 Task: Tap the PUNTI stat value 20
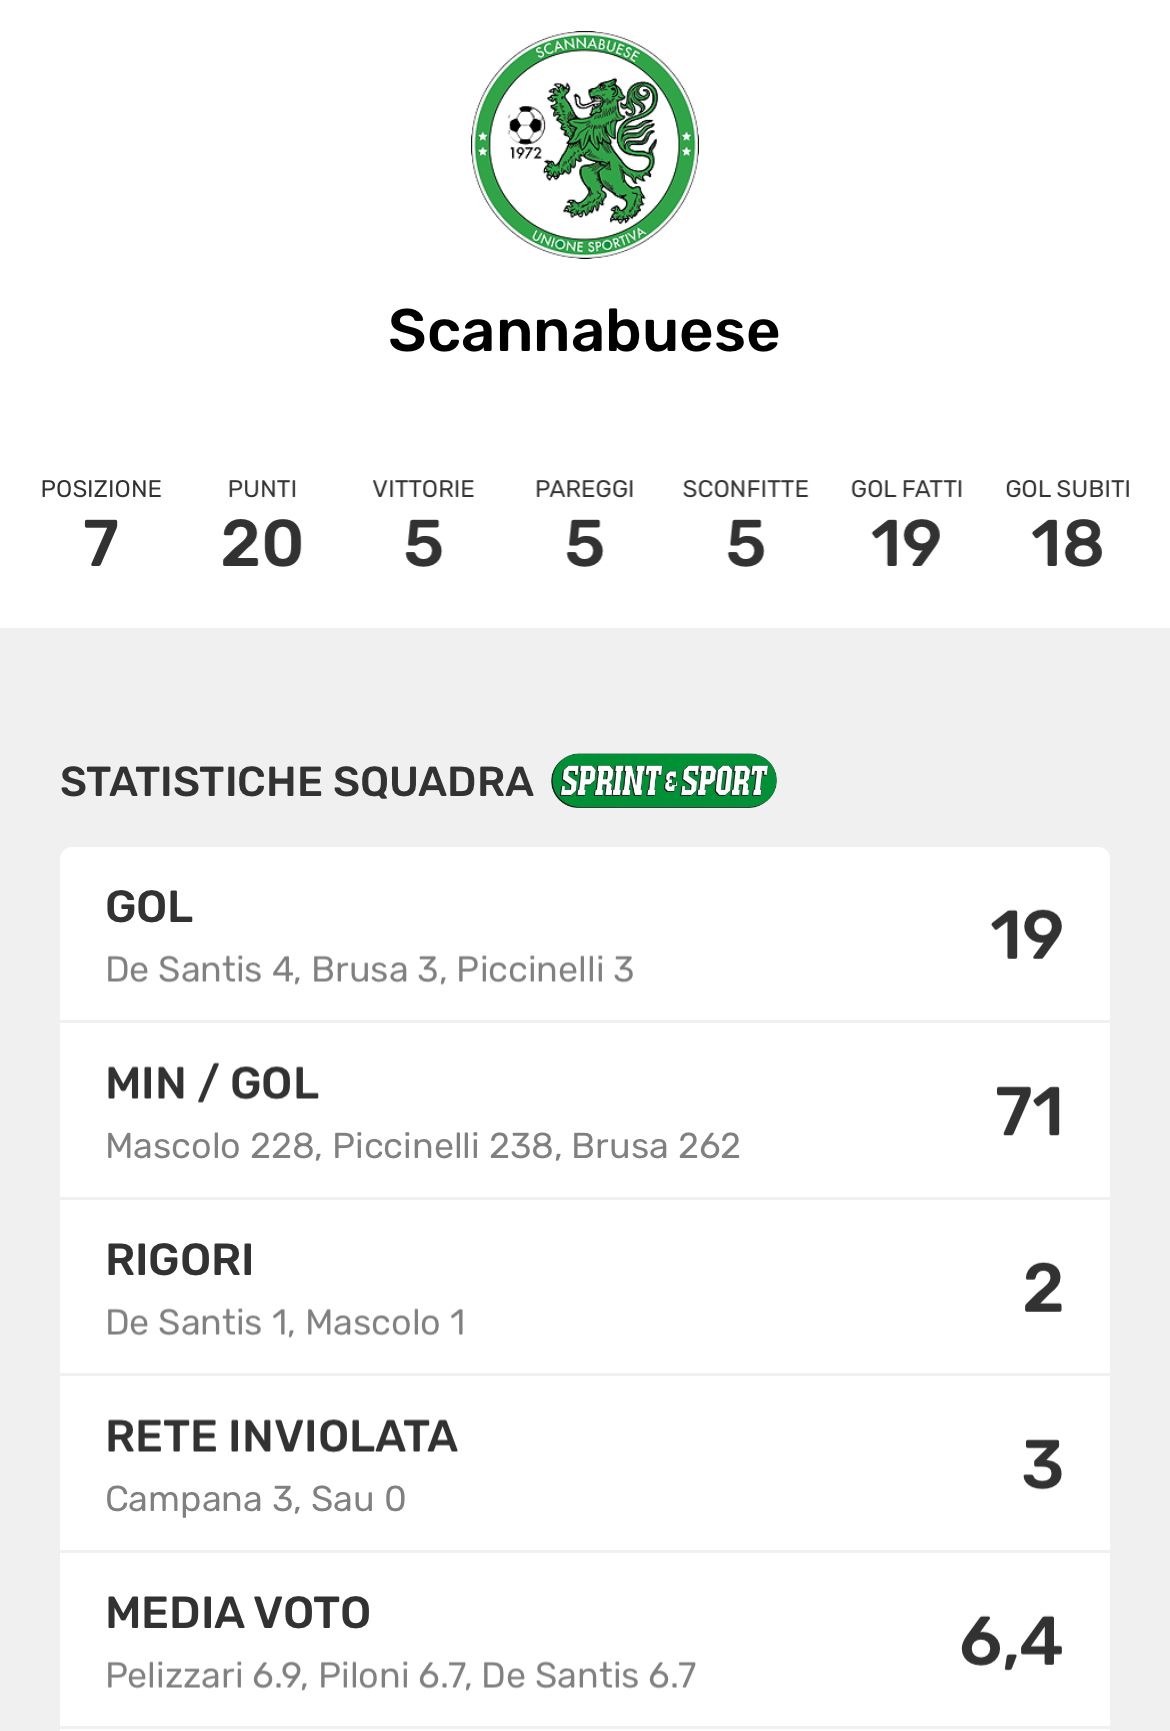click(x=262, y=543)
